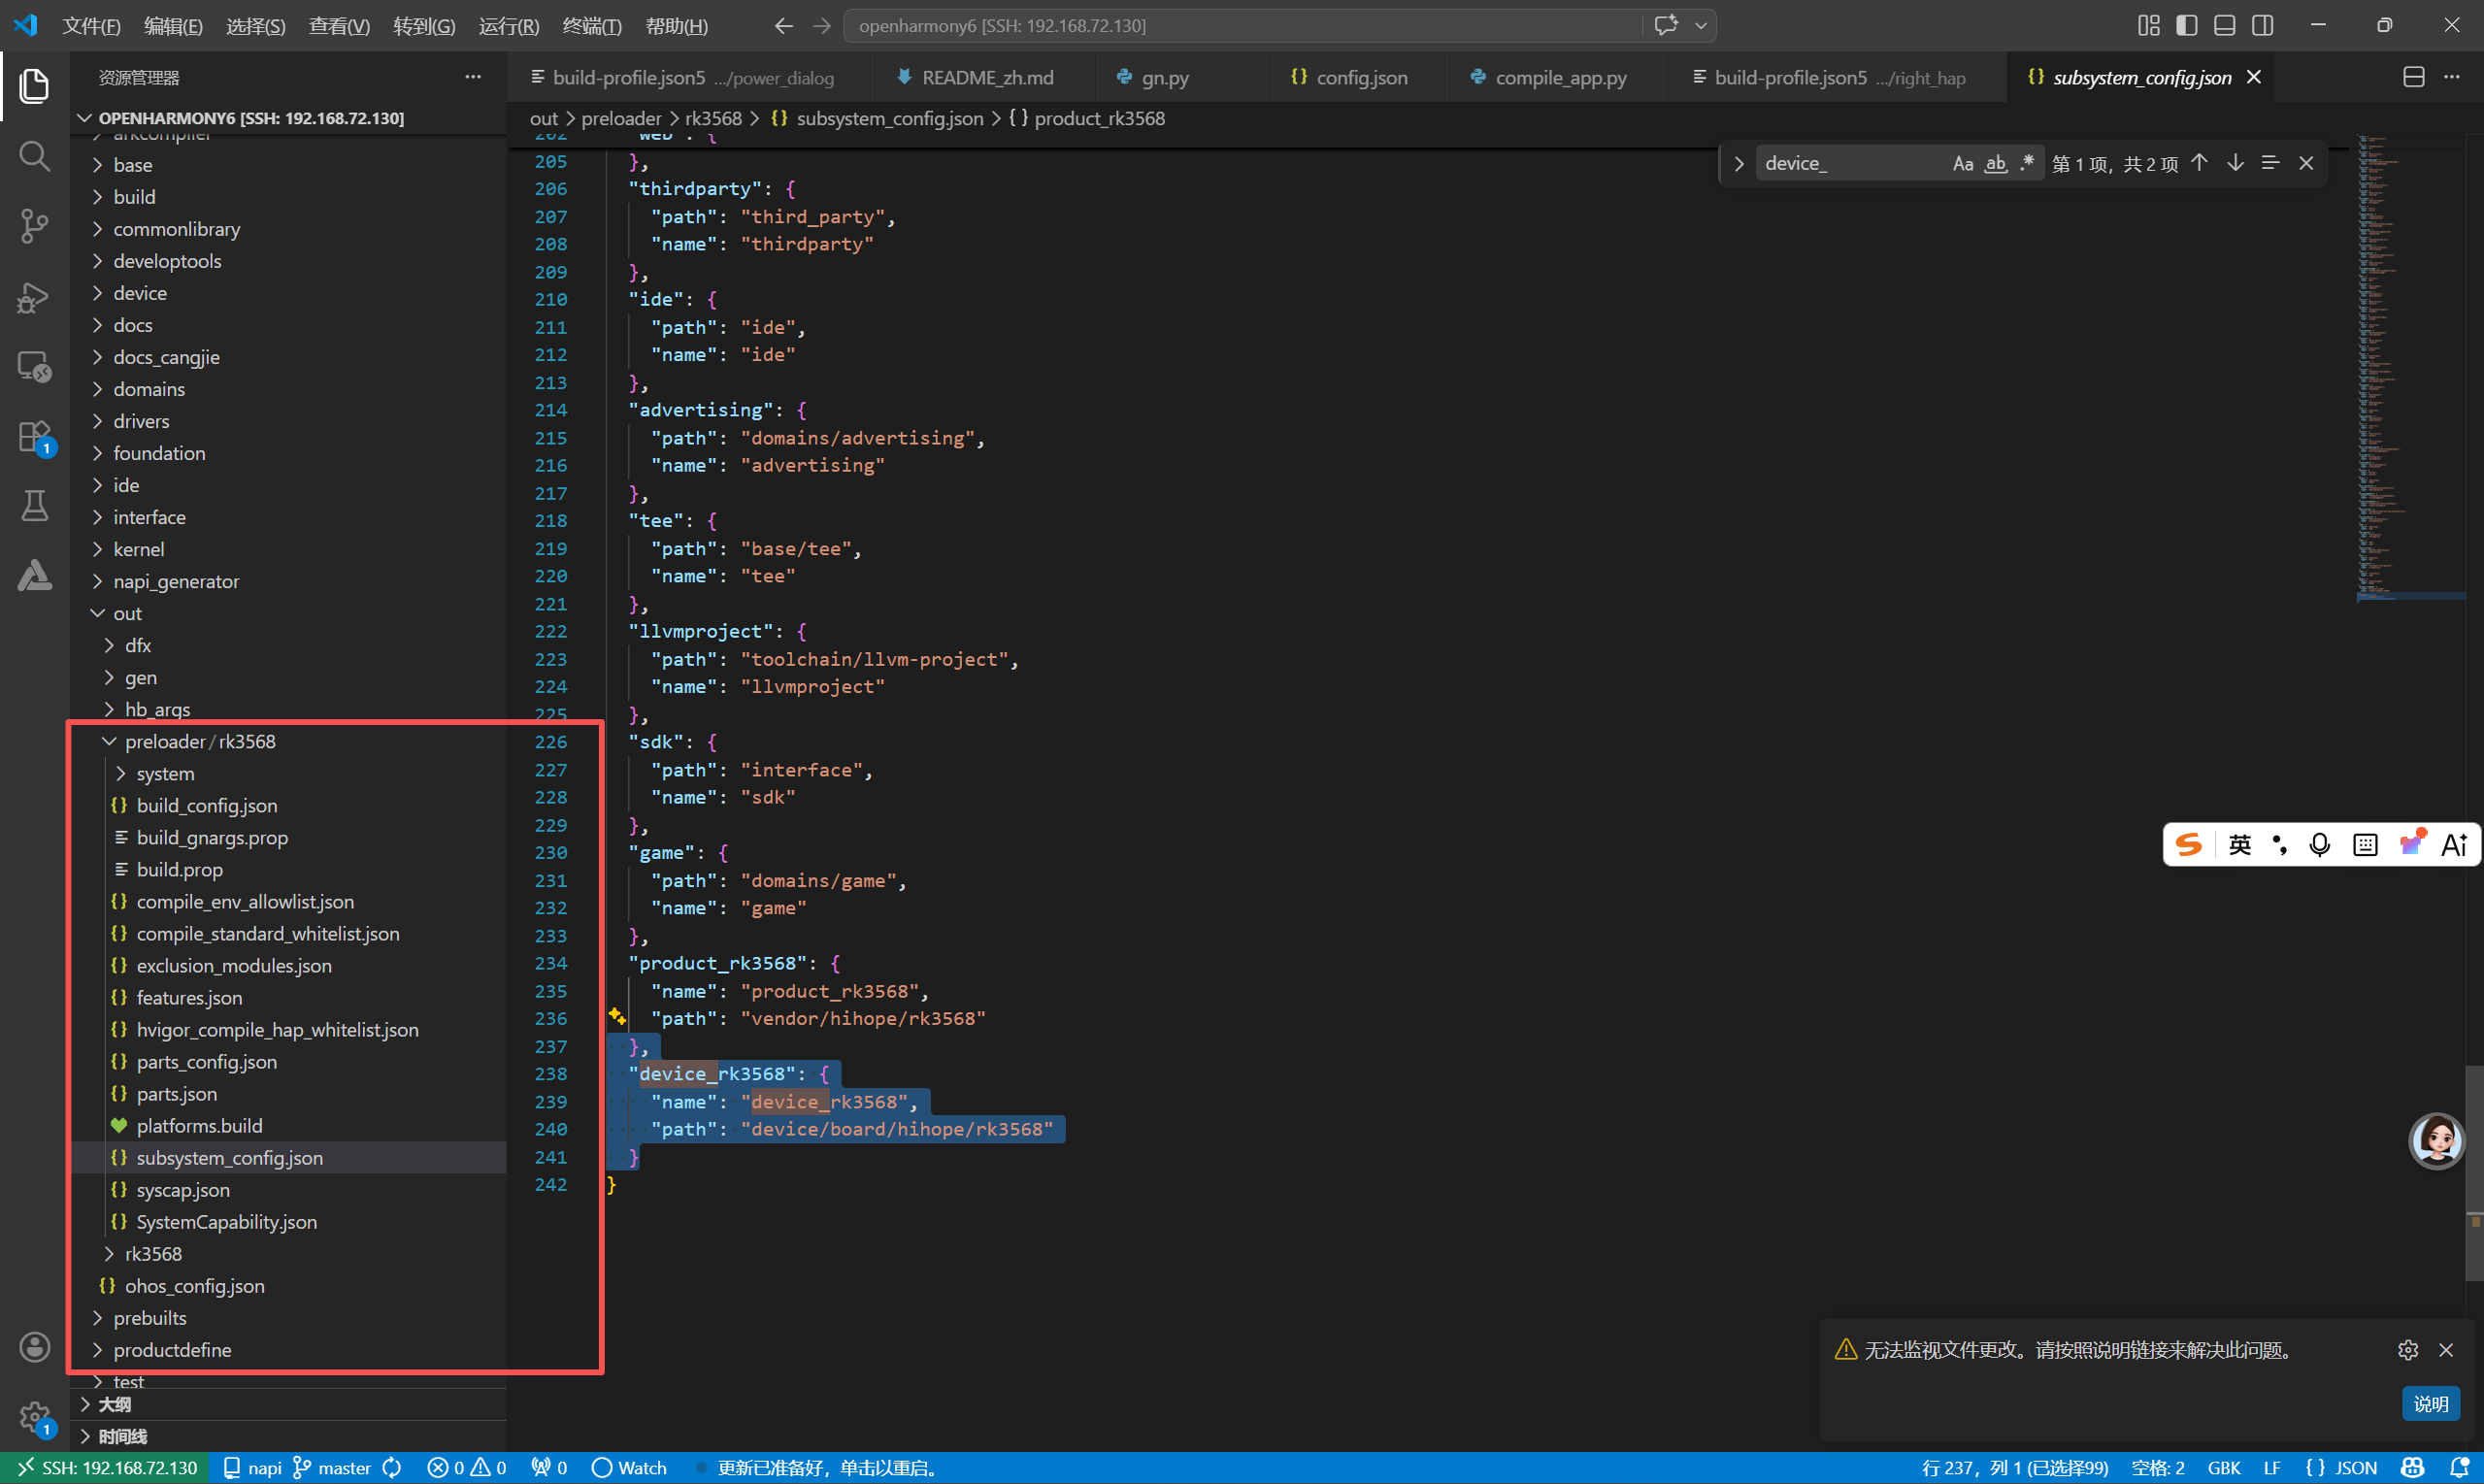The height and width of the screenshot is (1484, 2484).
Task: Toggle Match Whole Word in find widget
Action: [x=1995, y=163]
